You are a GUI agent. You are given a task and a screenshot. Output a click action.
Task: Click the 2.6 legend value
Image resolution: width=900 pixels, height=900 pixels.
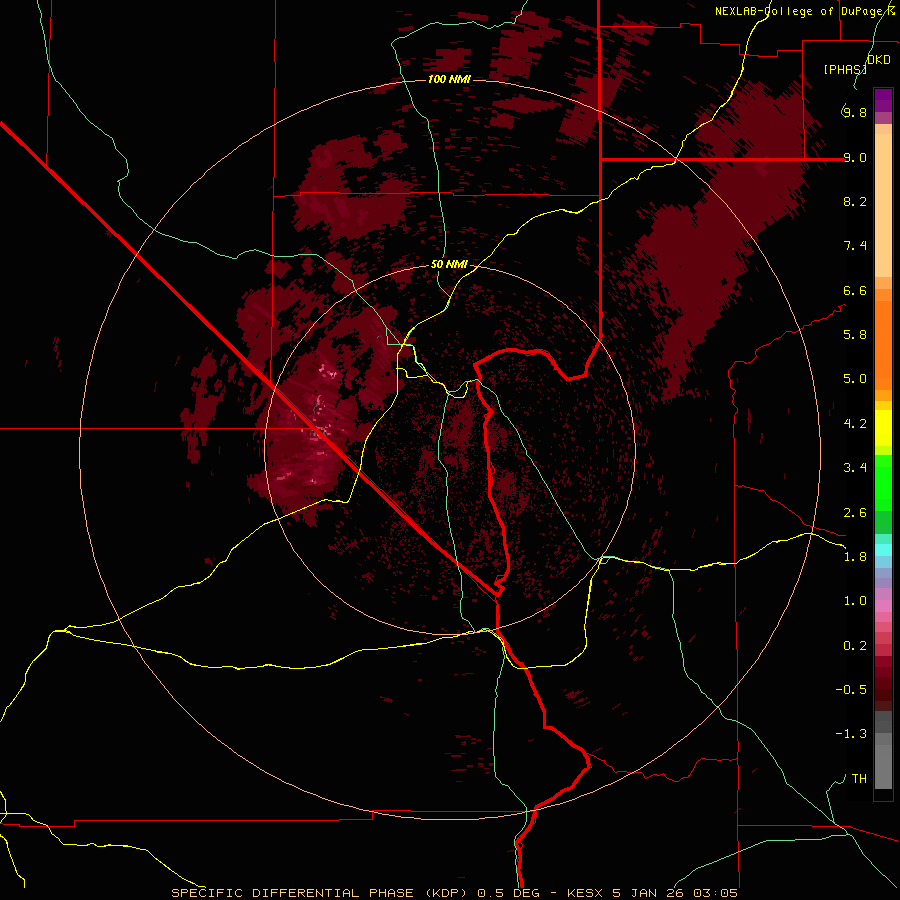(x=855, y=513)
